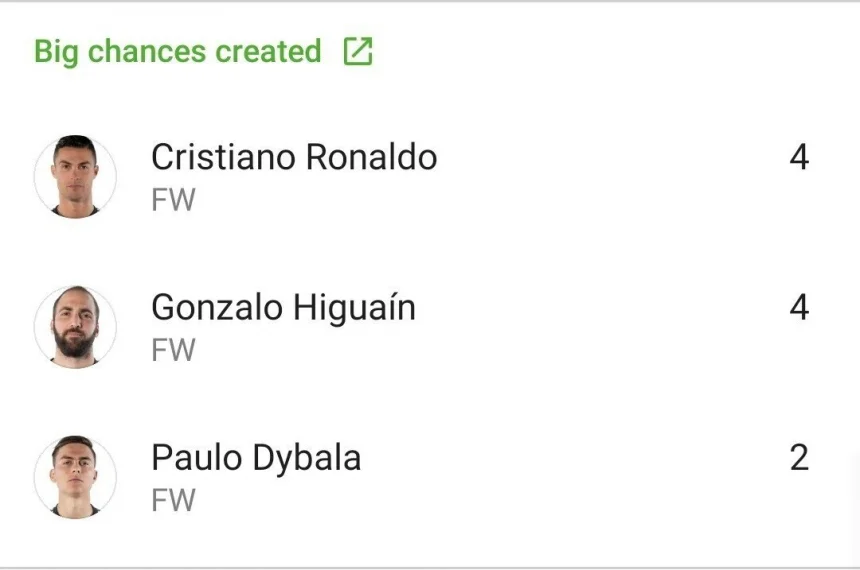Screen dimensions: 860x570
Task: Open the surname Dybala text
Action: [x=306, y=458]
